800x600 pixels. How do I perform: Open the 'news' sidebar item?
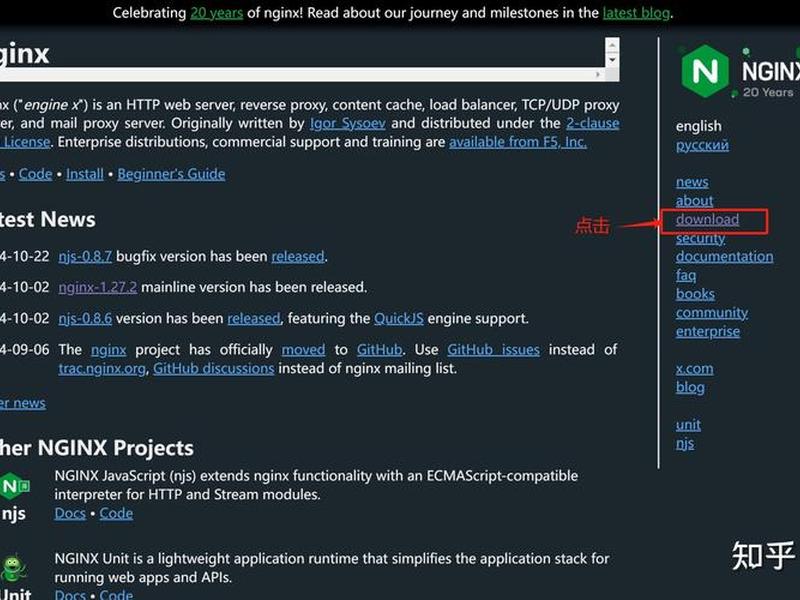click(692, 182)
